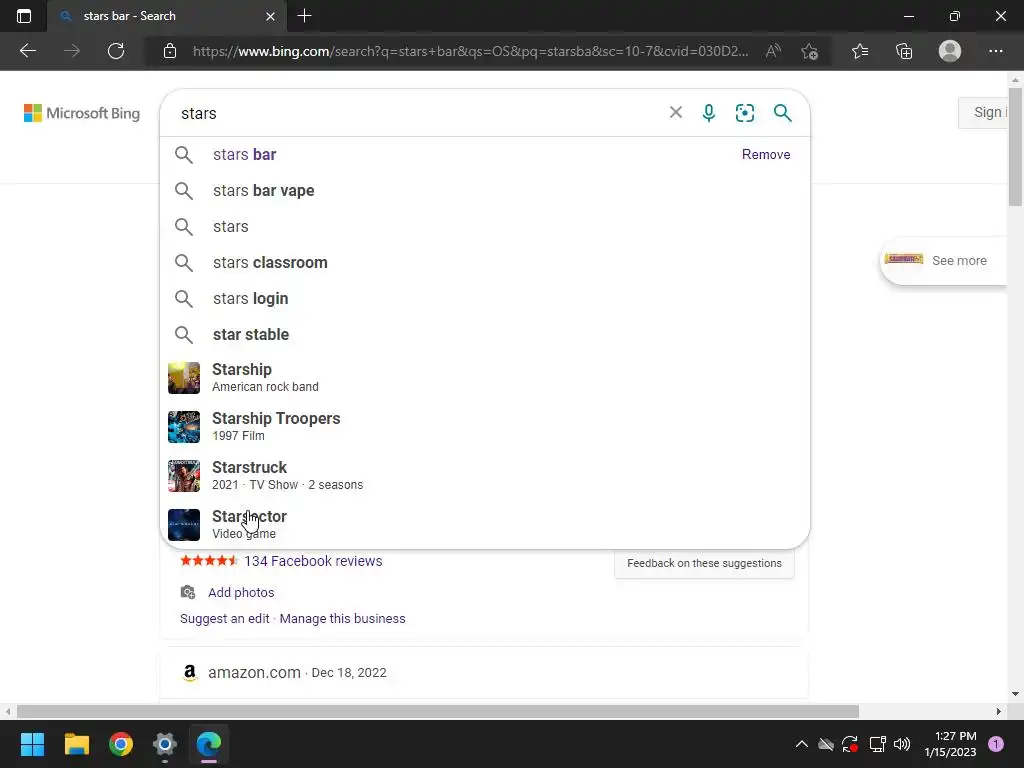The height and width of the screenshot is (768, 1024).
Task: Add this page to favorites
Action: (x=810, y=51)
